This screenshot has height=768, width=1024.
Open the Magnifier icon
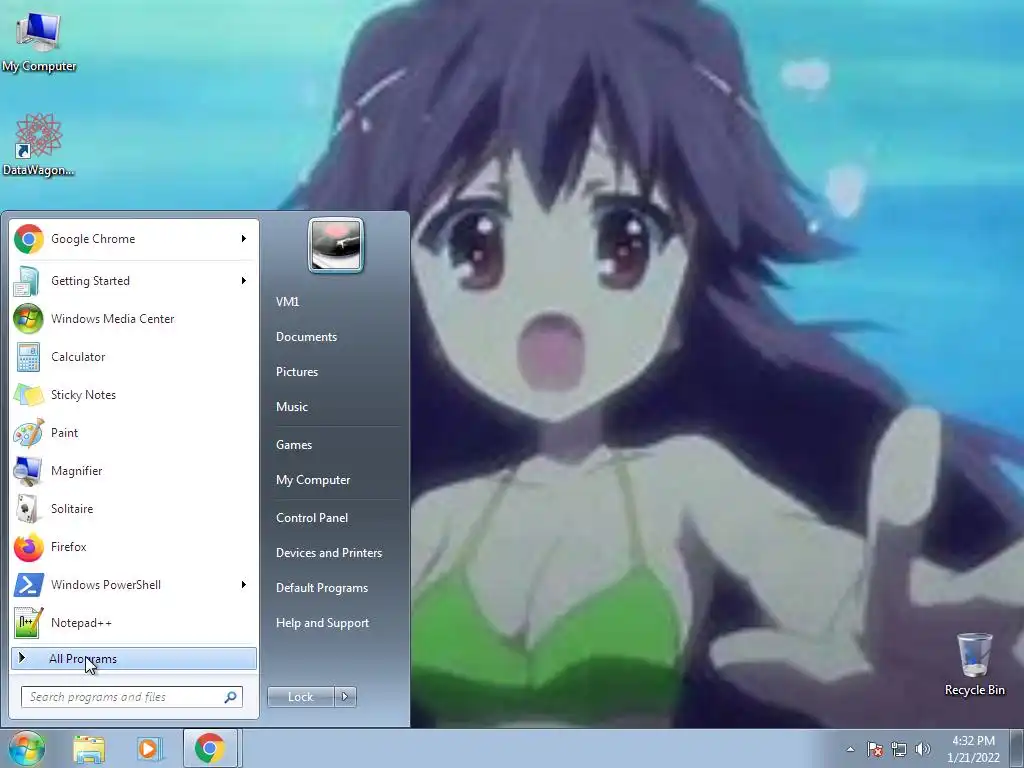click(x=27, y=471)
